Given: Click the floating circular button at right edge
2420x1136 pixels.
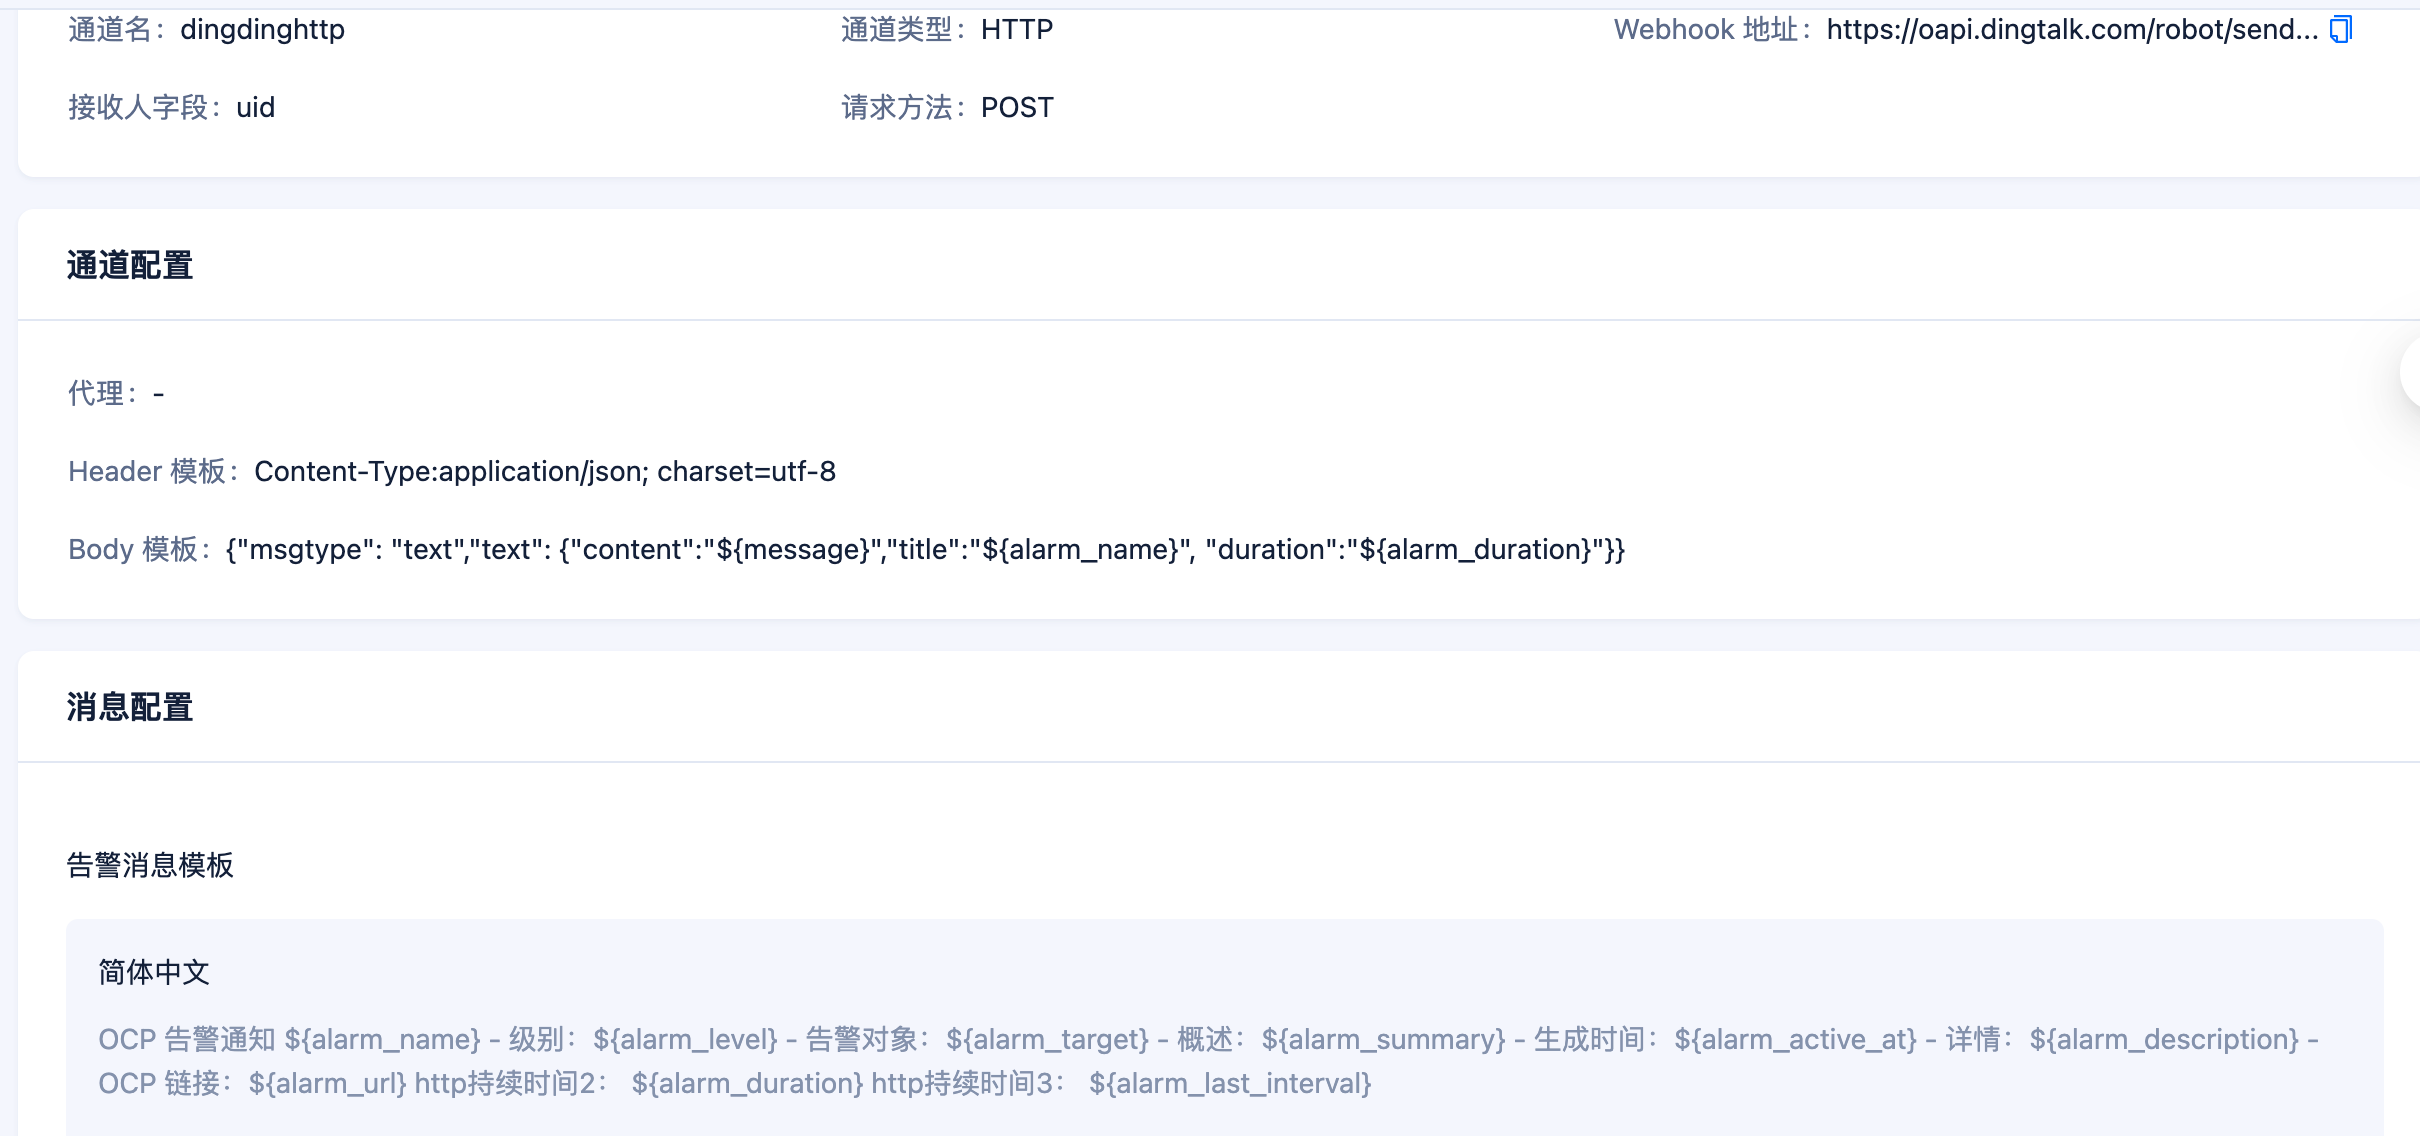Looking at the screenshot, I should pyautogui.click(x=2411, y=372).
